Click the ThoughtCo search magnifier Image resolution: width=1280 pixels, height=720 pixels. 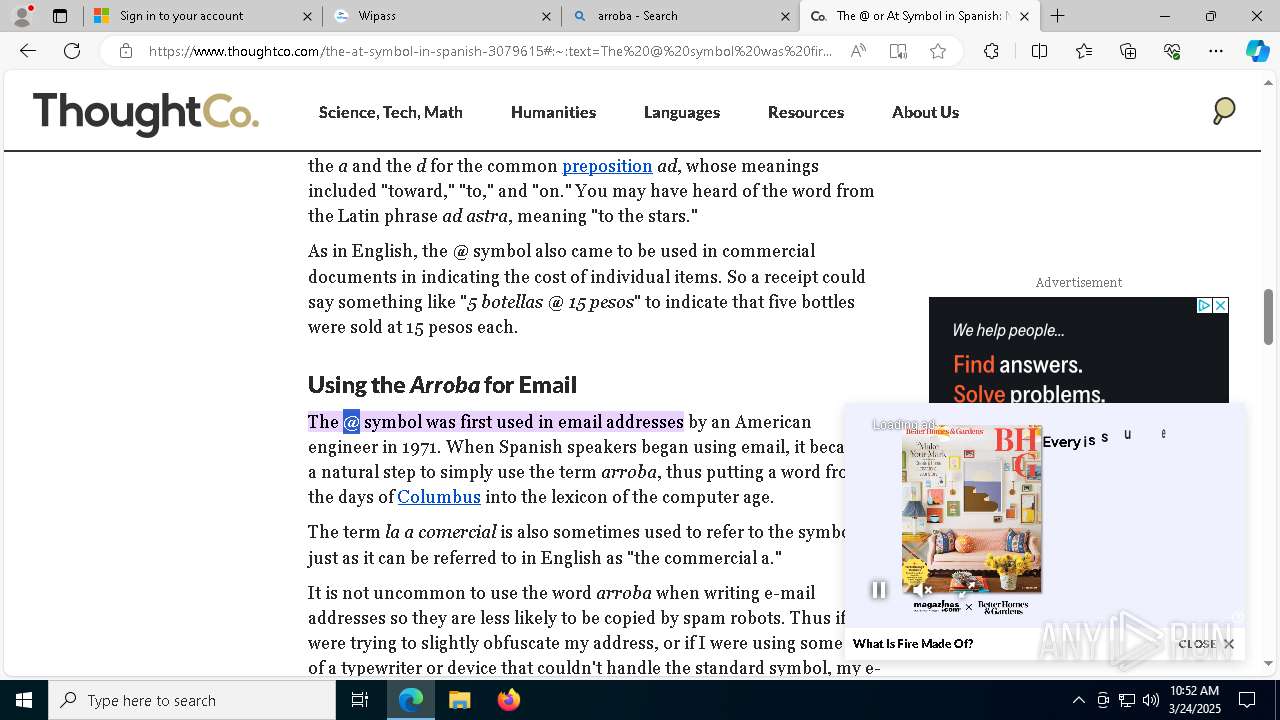(x=1223, y=111)
